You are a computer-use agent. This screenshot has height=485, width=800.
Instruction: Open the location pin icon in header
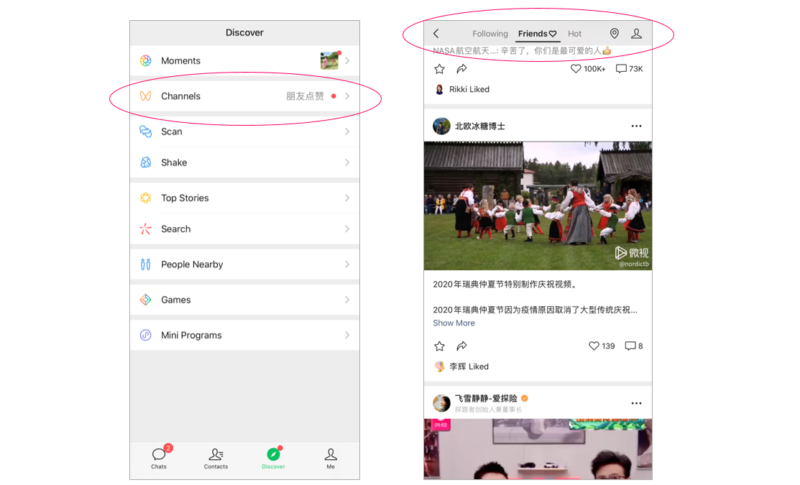point(614,34)
